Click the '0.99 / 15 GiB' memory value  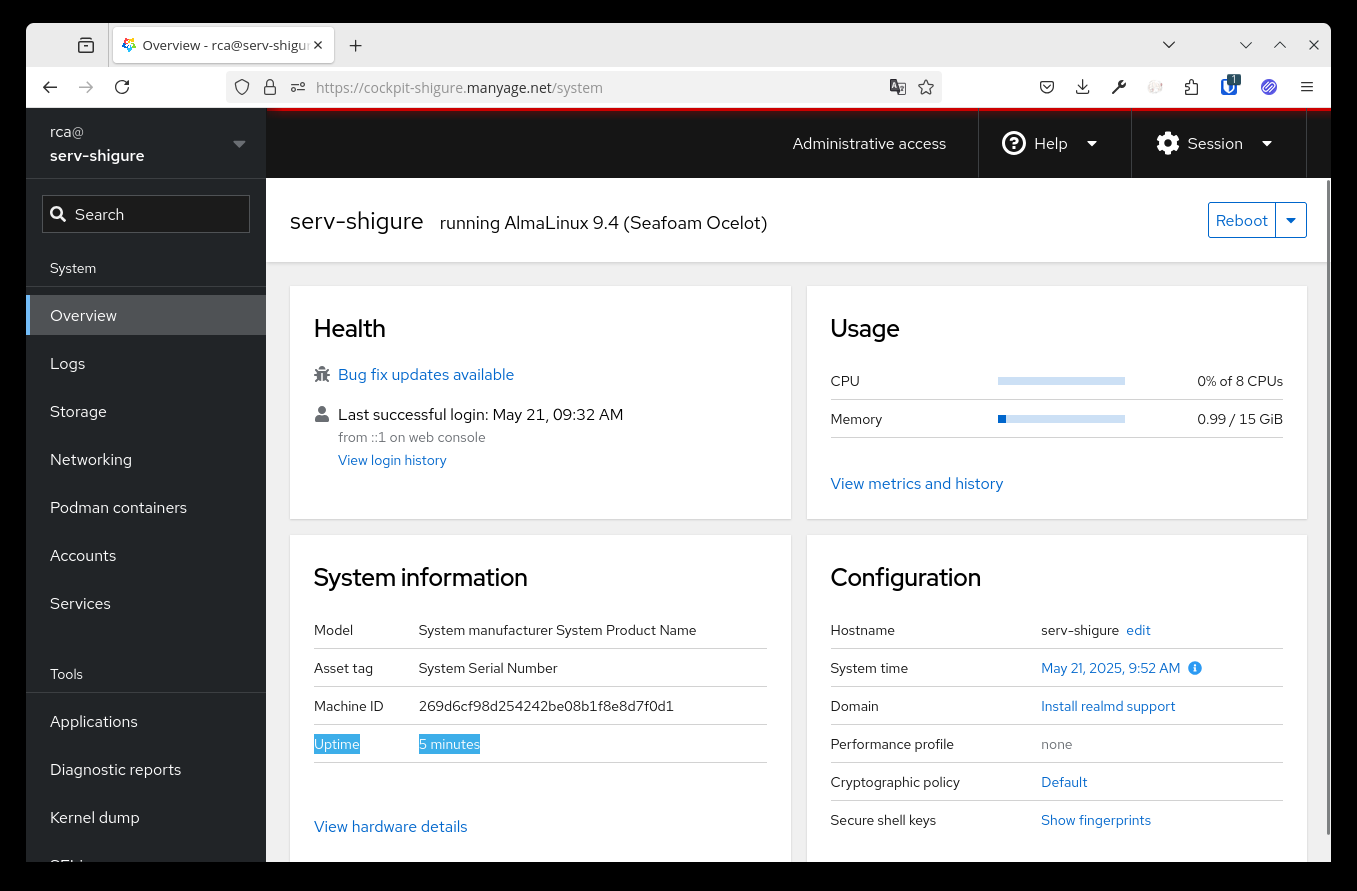(1240, 419)
